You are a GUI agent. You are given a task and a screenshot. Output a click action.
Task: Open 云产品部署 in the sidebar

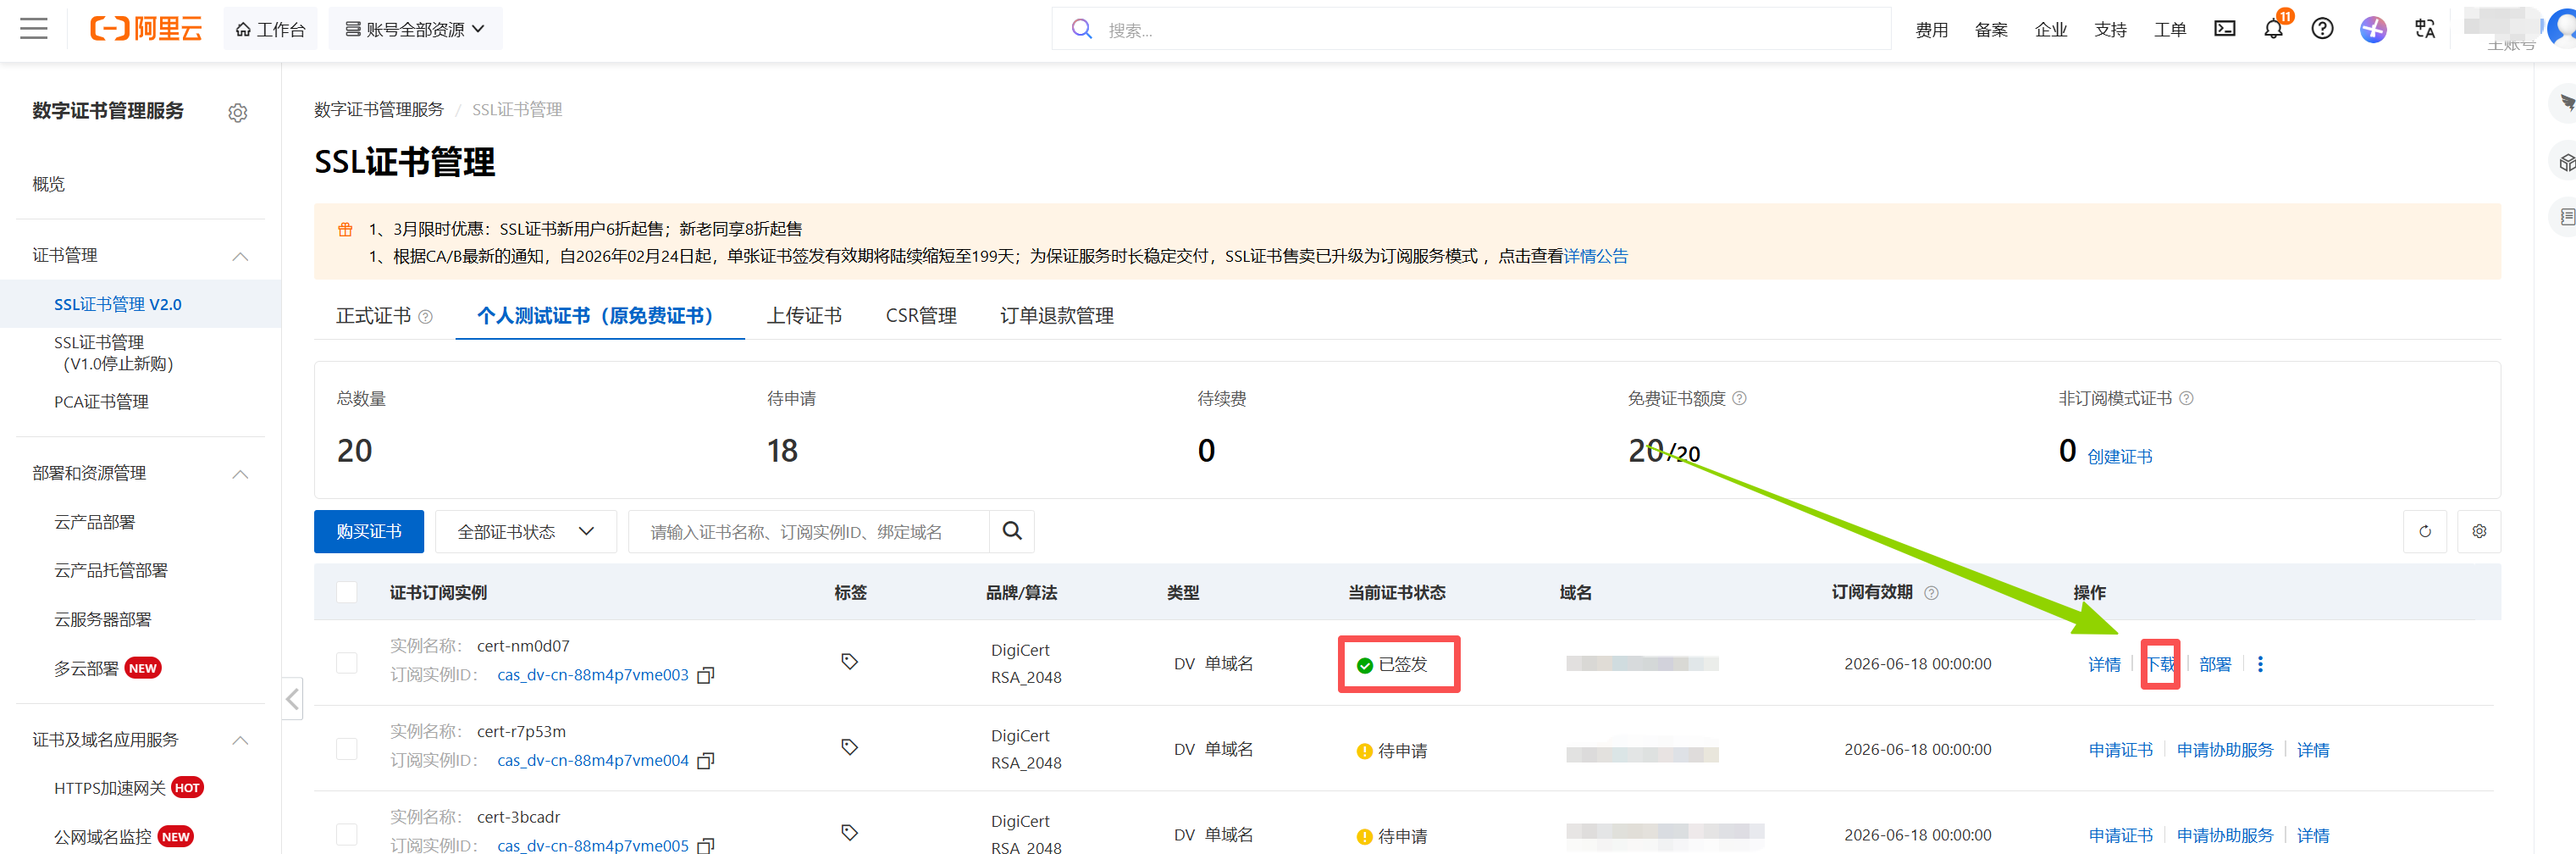point(95,522)
